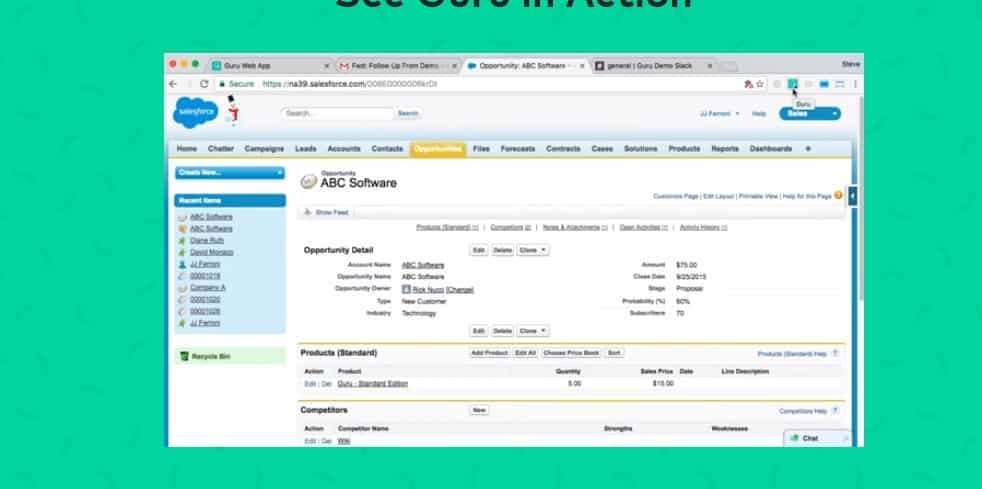This screenshot has height=489, width=982.
Task: Switch to the Accounts tab
Action: 343,149
